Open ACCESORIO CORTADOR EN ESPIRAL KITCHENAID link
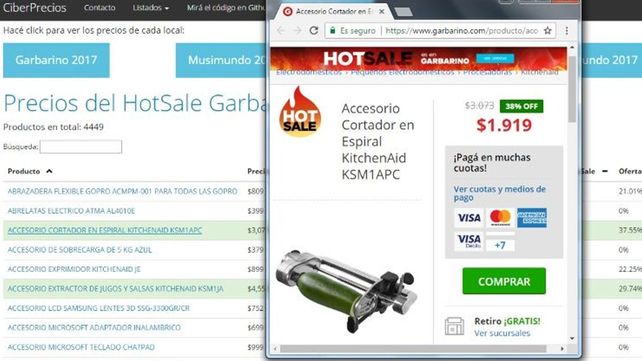Screen dimensions: 642x361 pos(105,230)
